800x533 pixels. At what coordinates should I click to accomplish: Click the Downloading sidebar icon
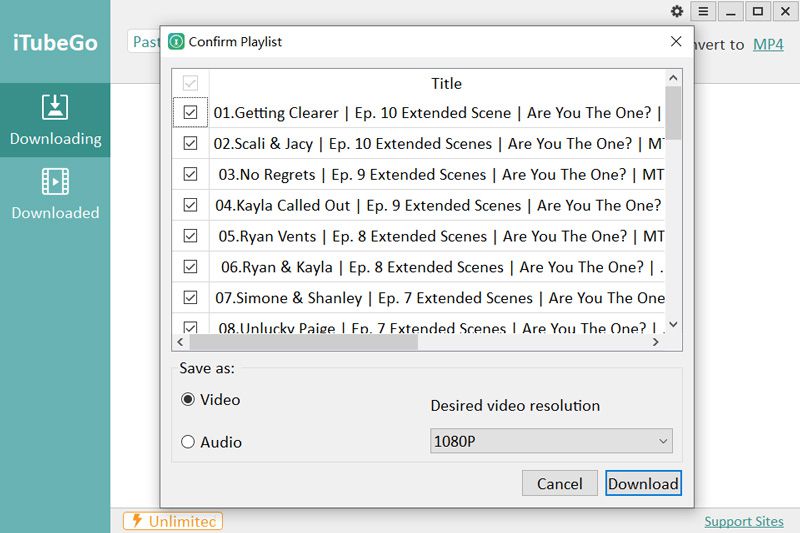(x=55, y=107)
